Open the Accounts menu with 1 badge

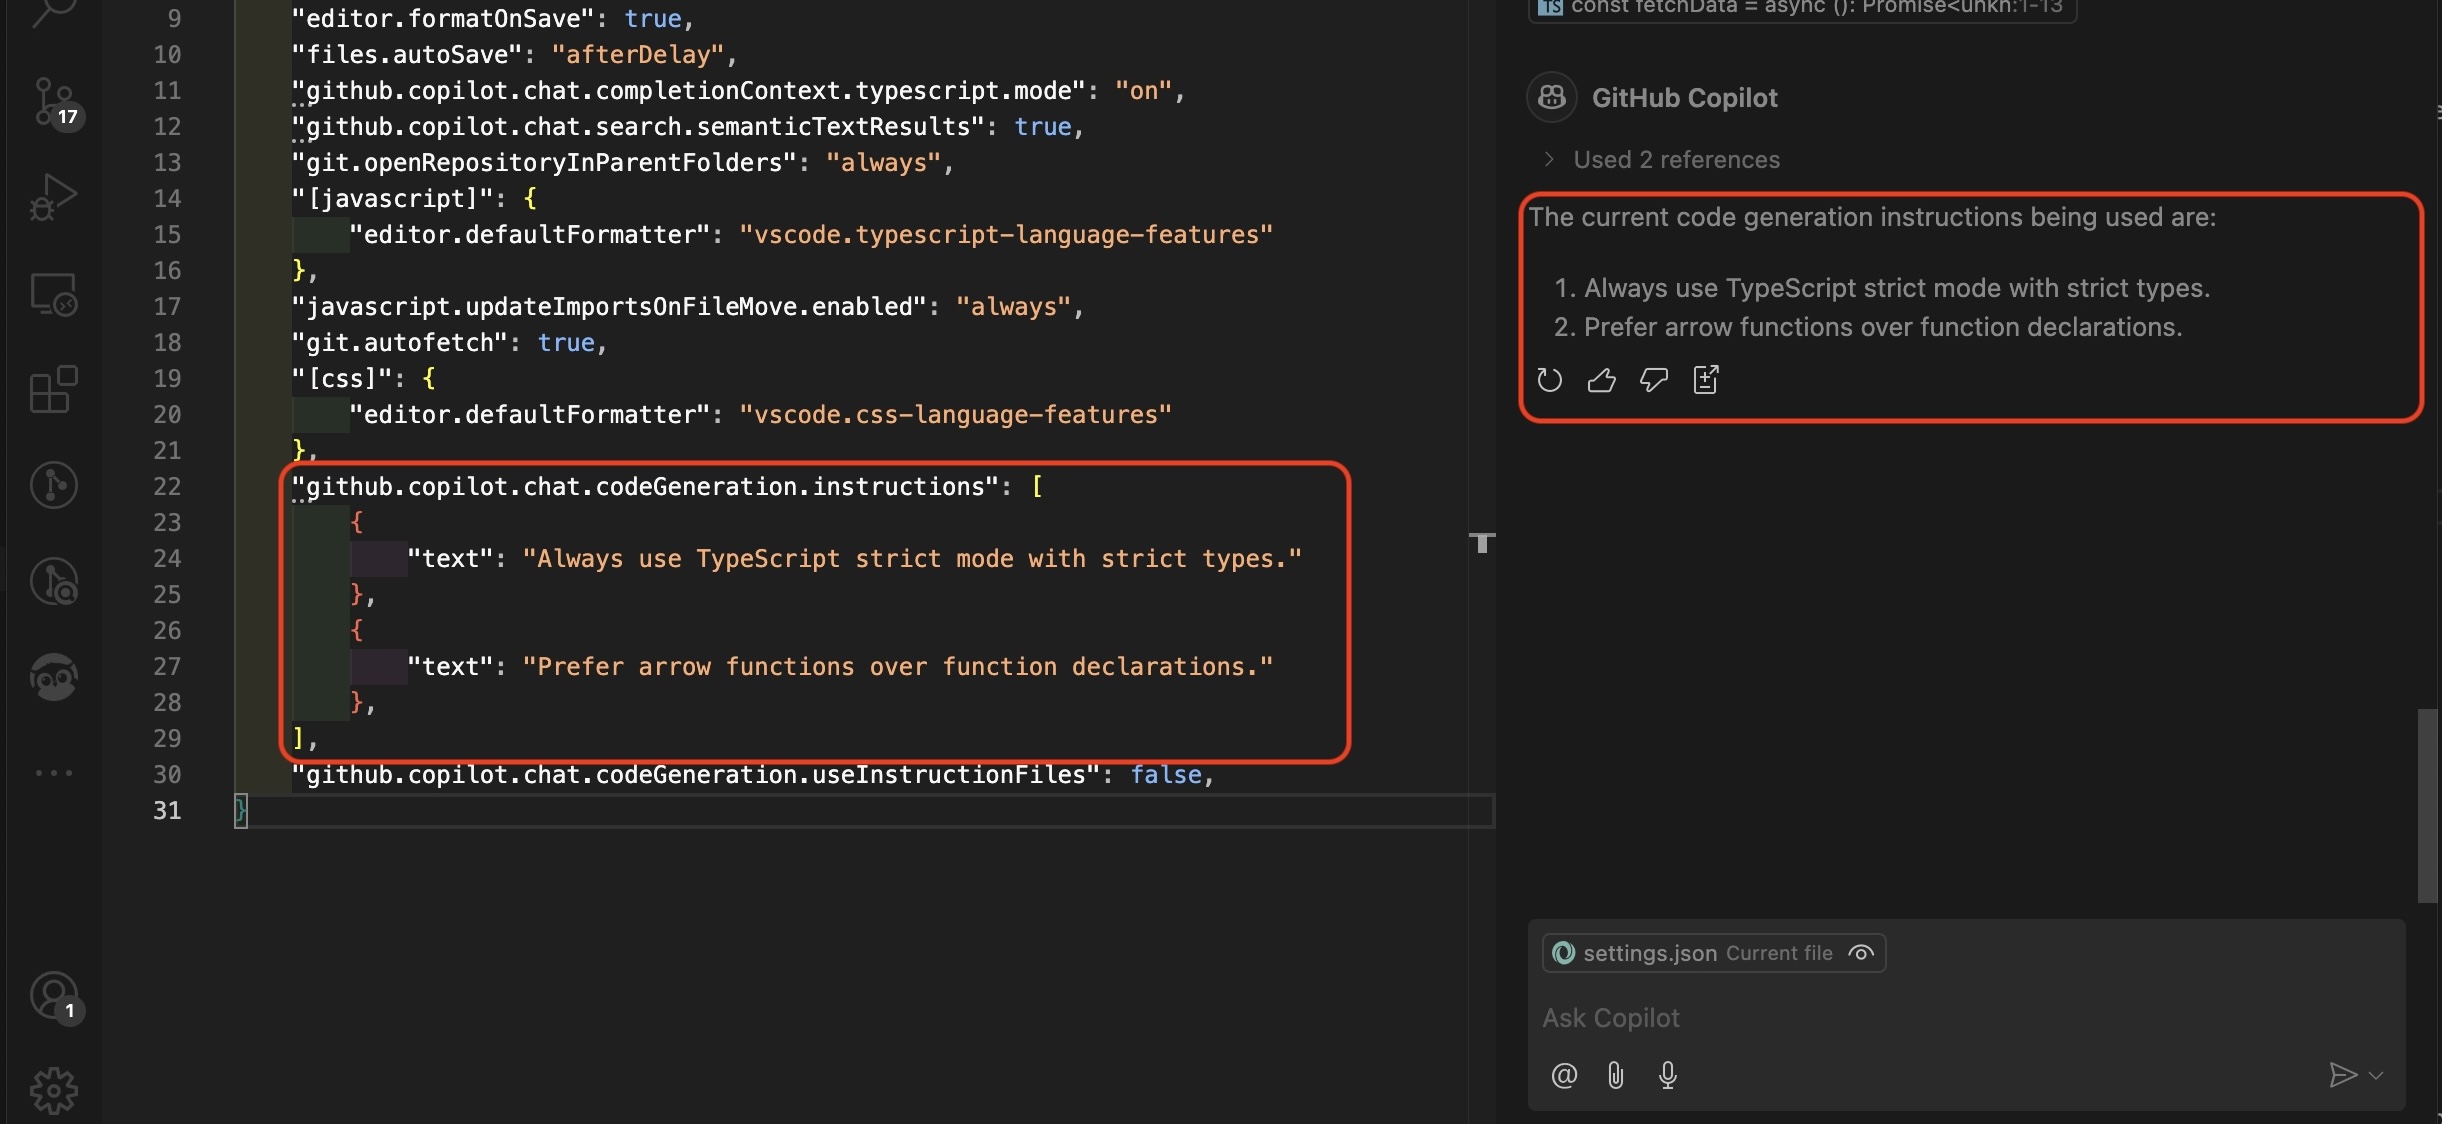55,997
